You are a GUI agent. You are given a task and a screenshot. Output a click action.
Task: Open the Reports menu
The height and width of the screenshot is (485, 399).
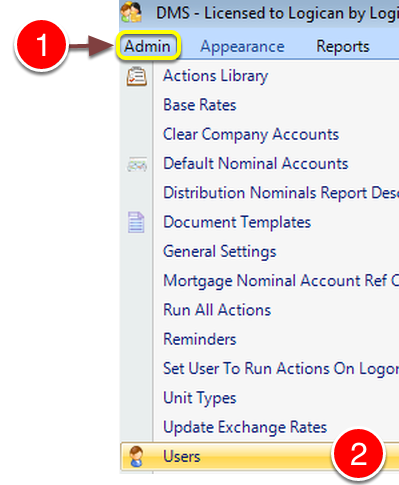click(343, 46)
